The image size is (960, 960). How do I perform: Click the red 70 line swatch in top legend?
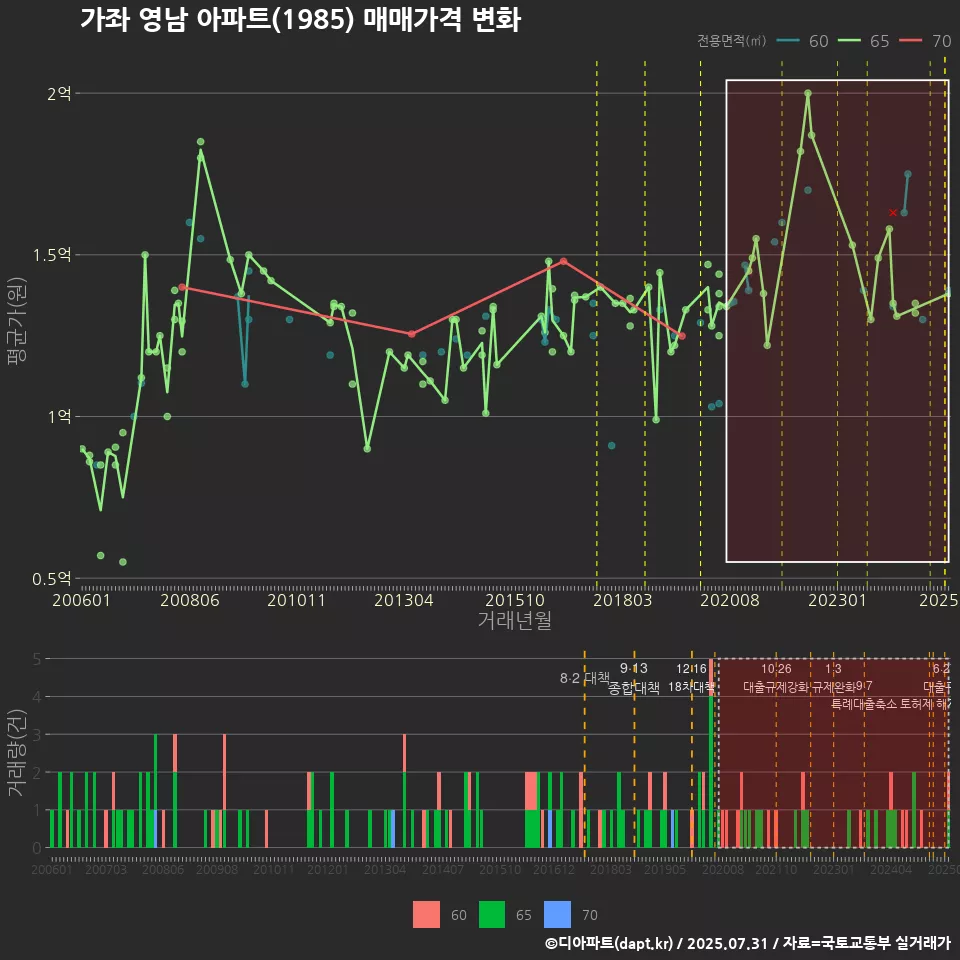(x=910, y=41)
